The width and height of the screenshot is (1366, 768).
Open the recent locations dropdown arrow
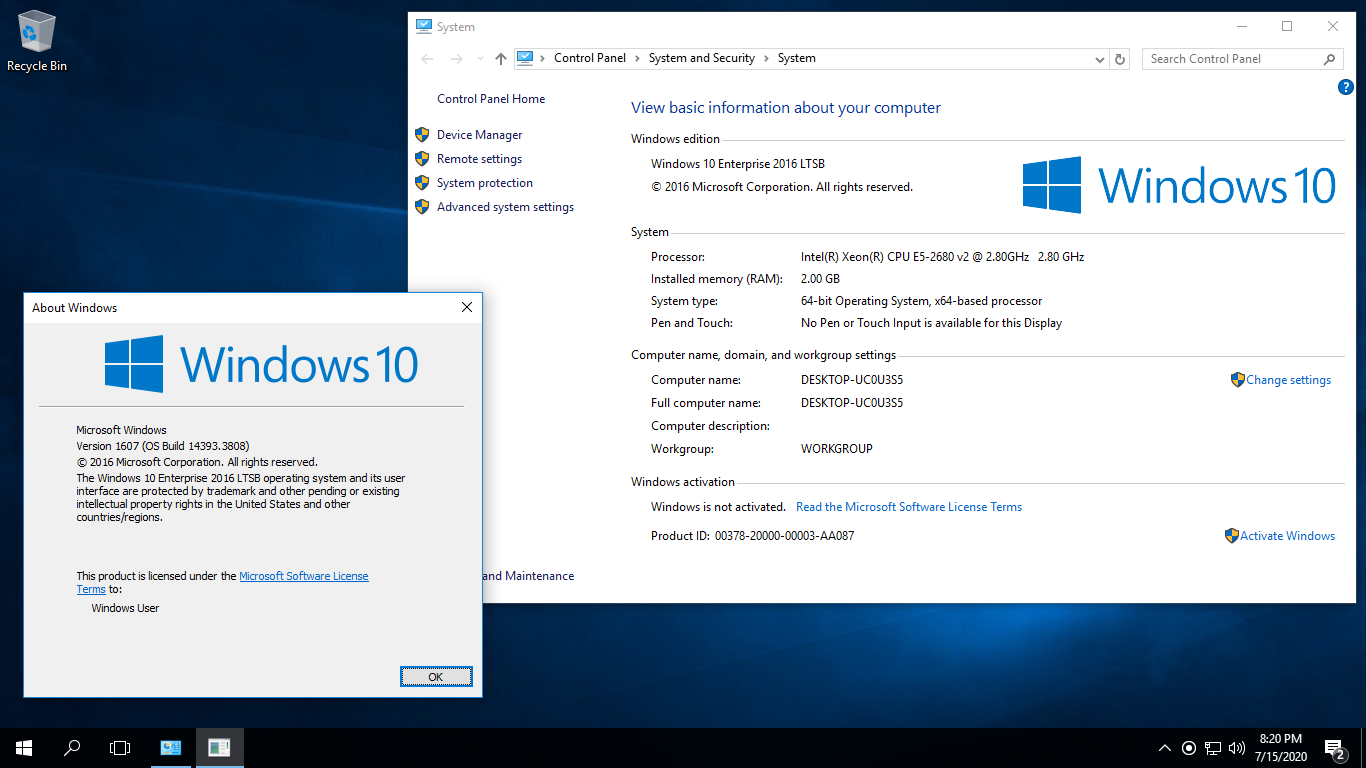481,59
